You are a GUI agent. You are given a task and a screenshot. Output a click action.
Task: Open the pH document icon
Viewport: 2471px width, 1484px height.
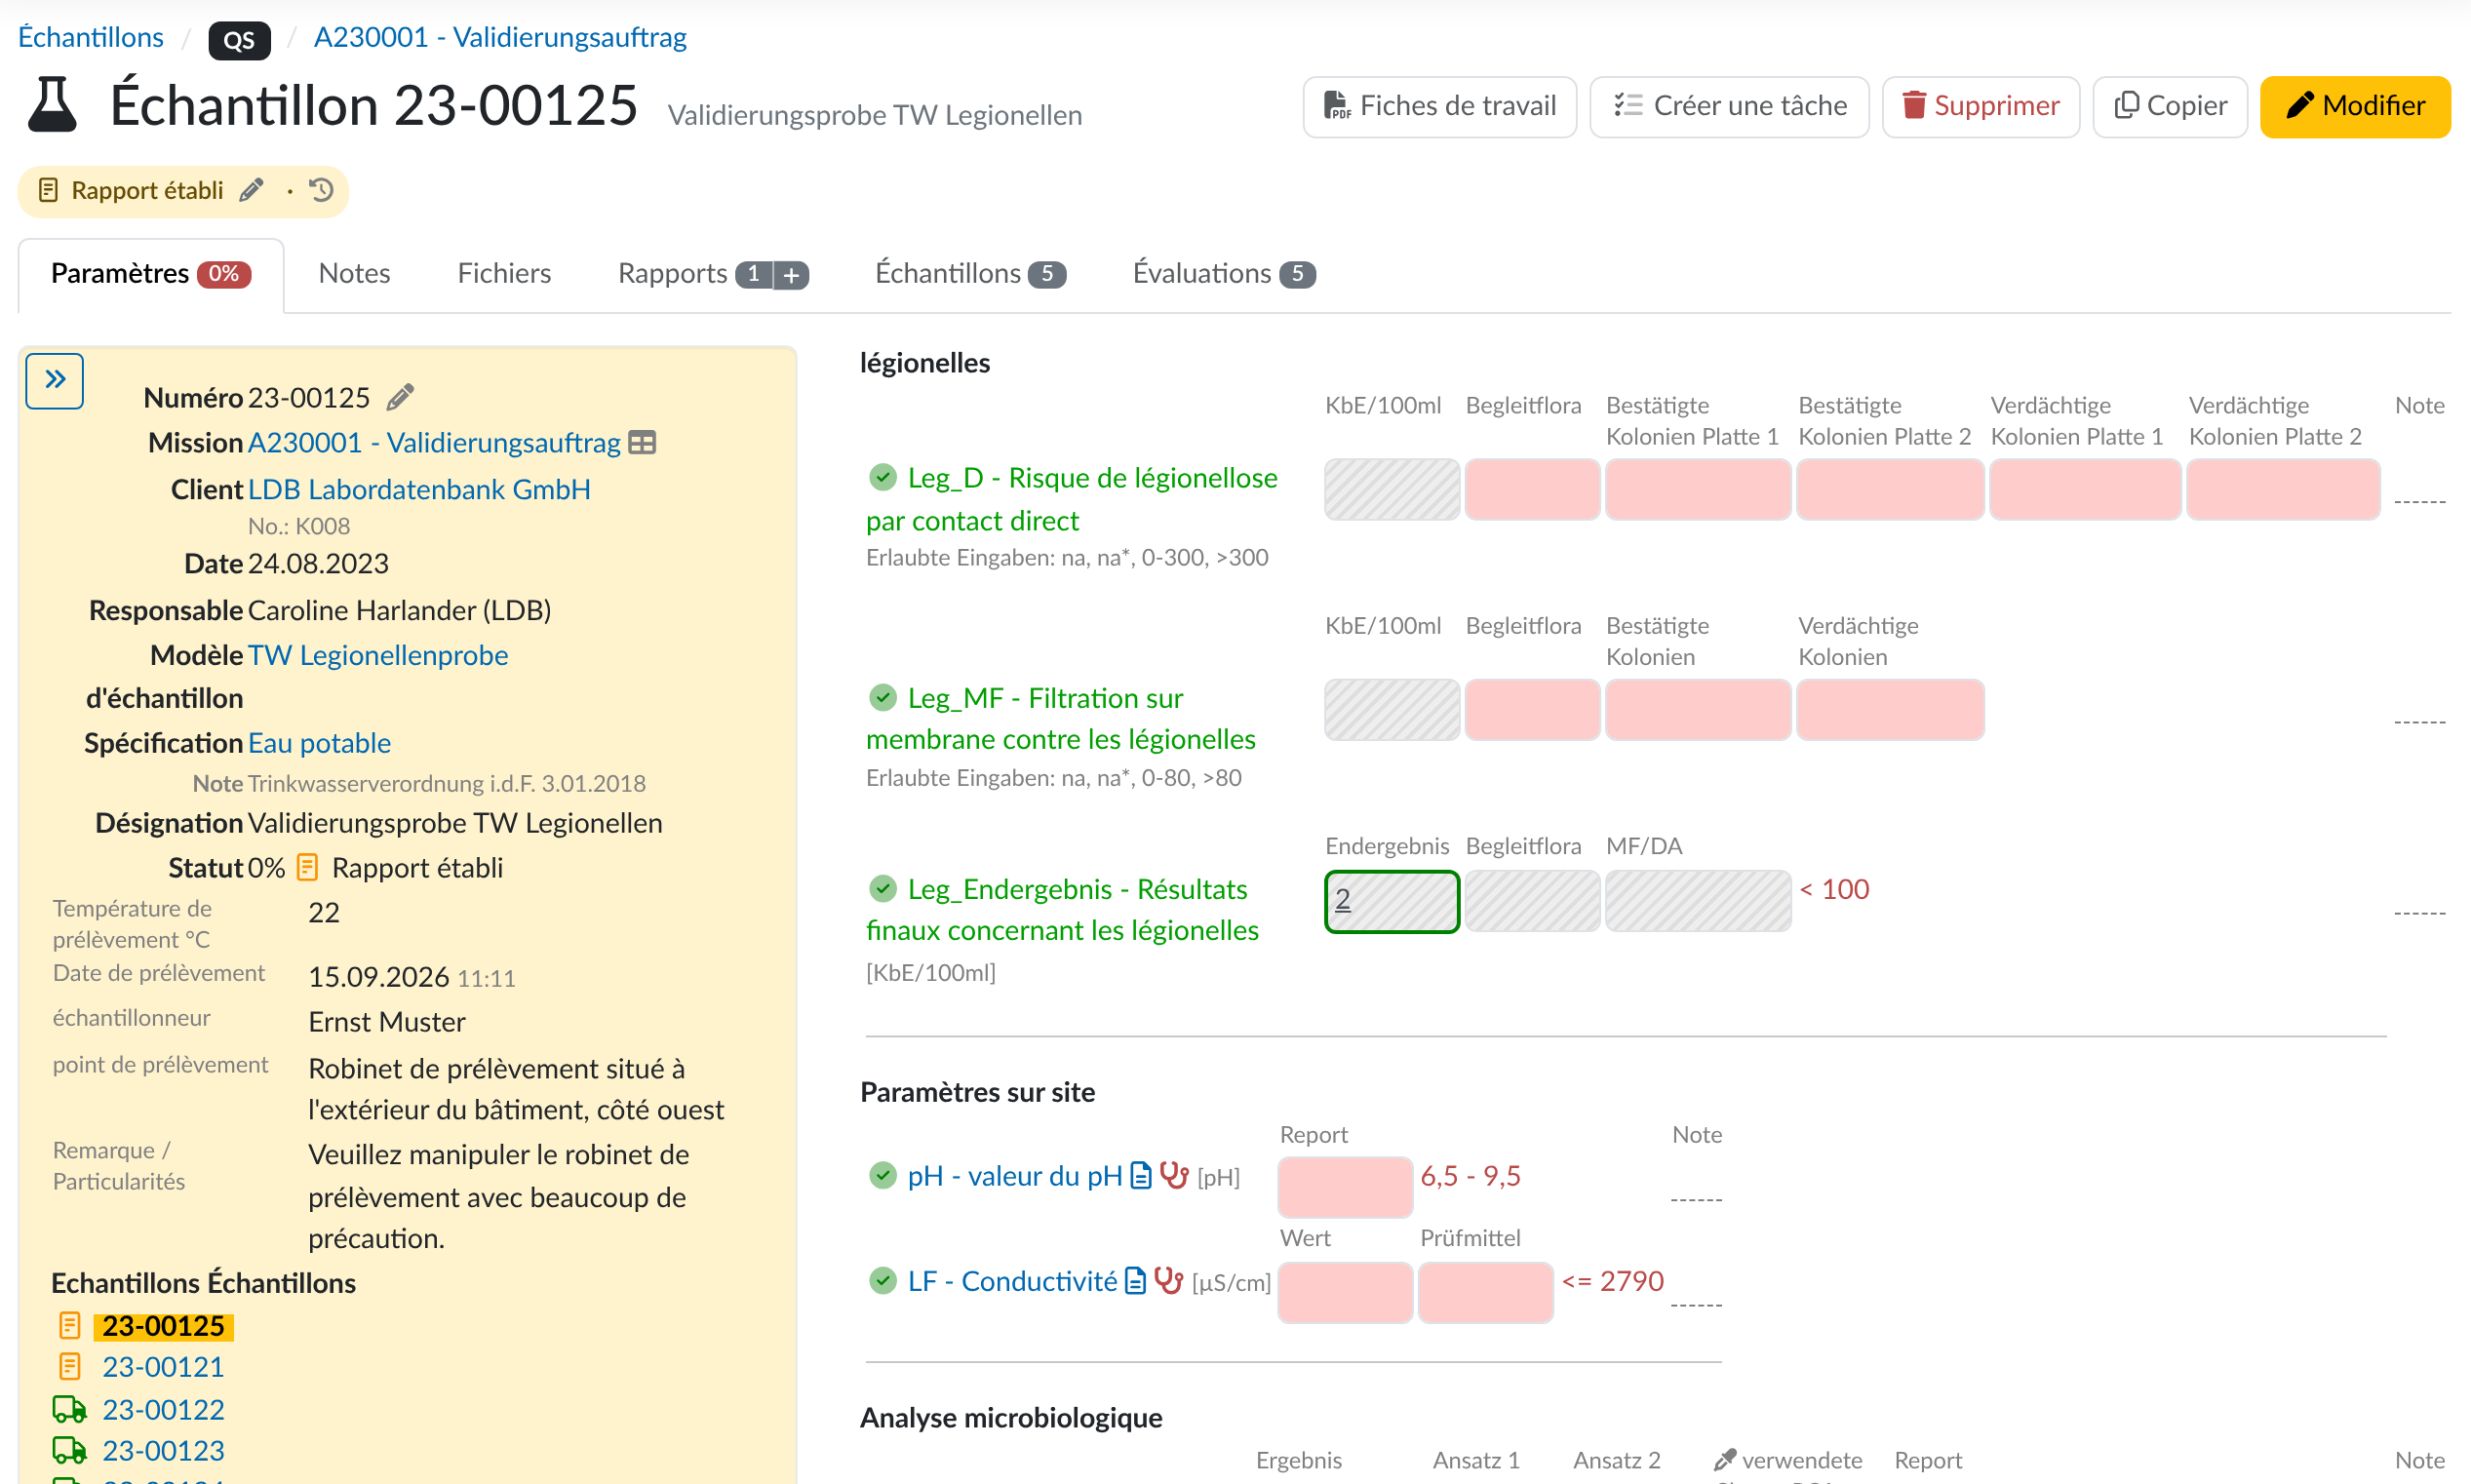[1141, 1176]
